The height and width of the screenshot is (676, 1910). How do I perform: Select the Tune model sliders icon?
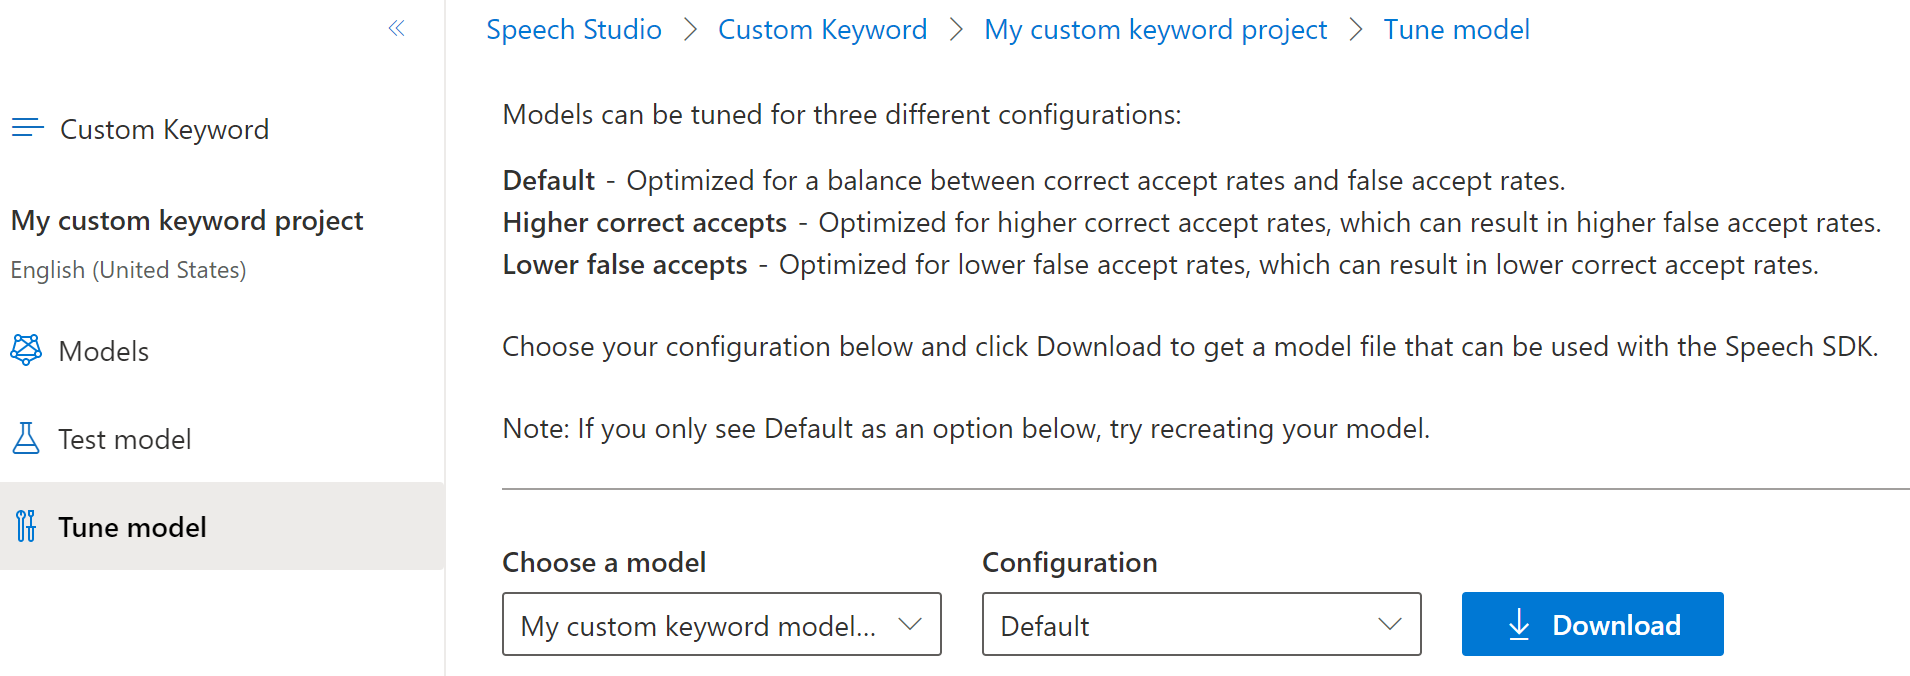click(25, 526)
